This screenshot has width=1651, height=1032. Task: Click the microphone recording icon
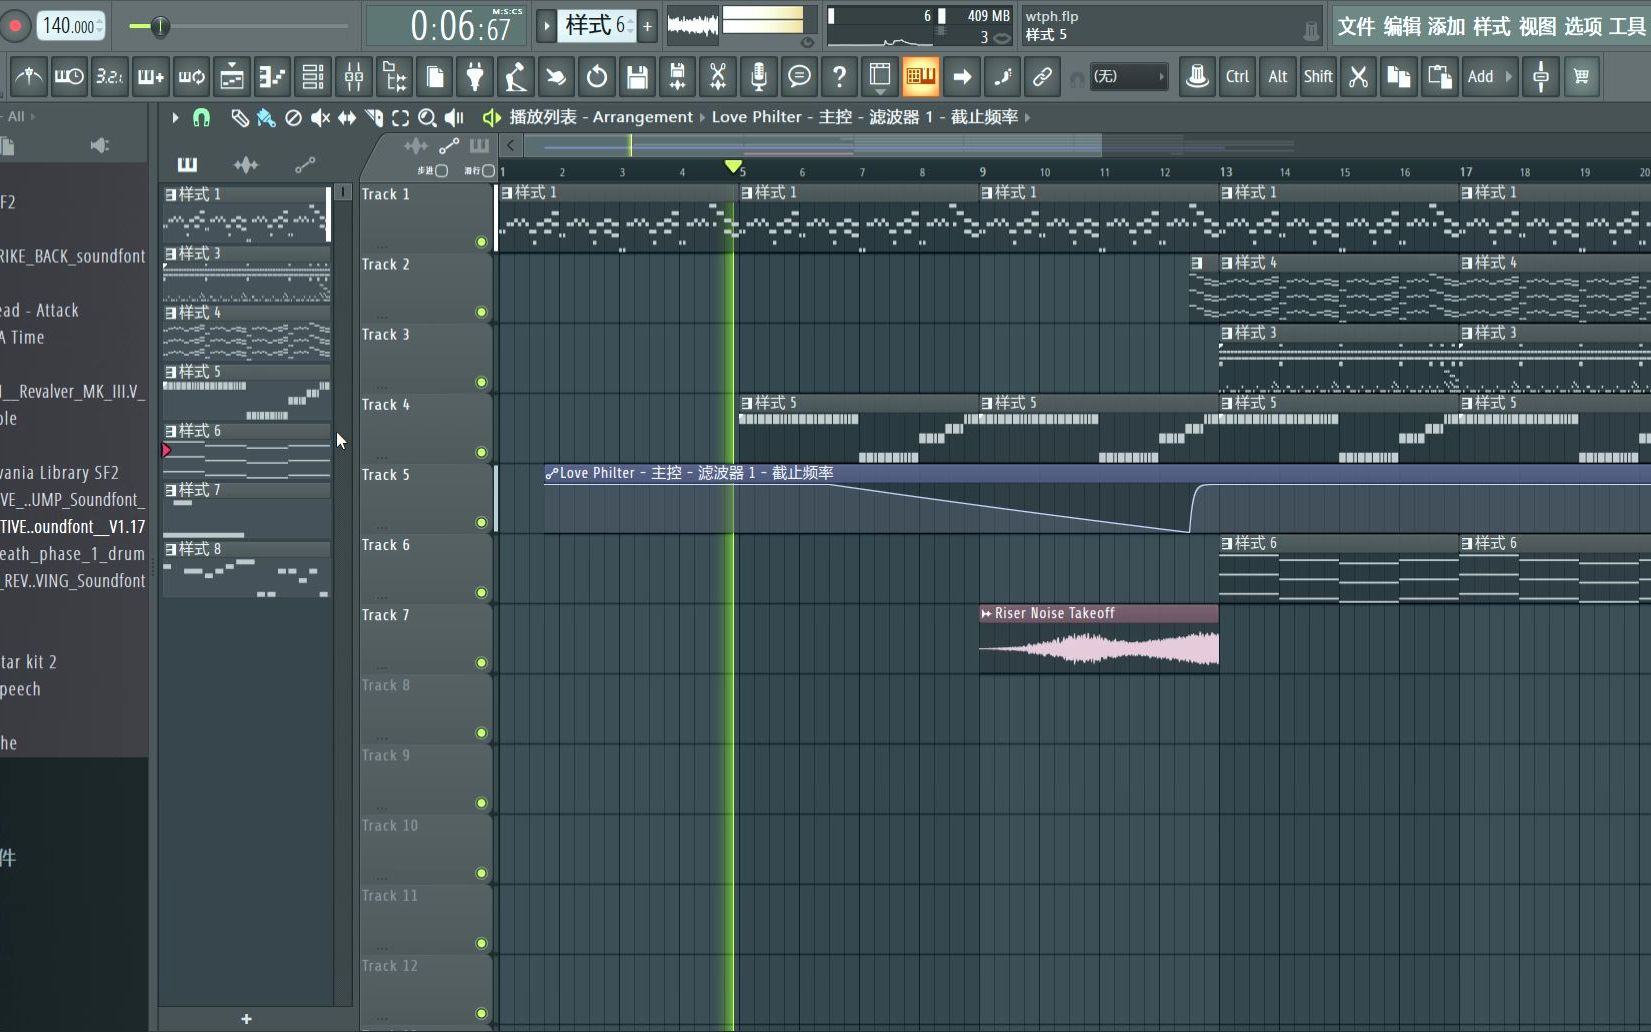(759, 76)
